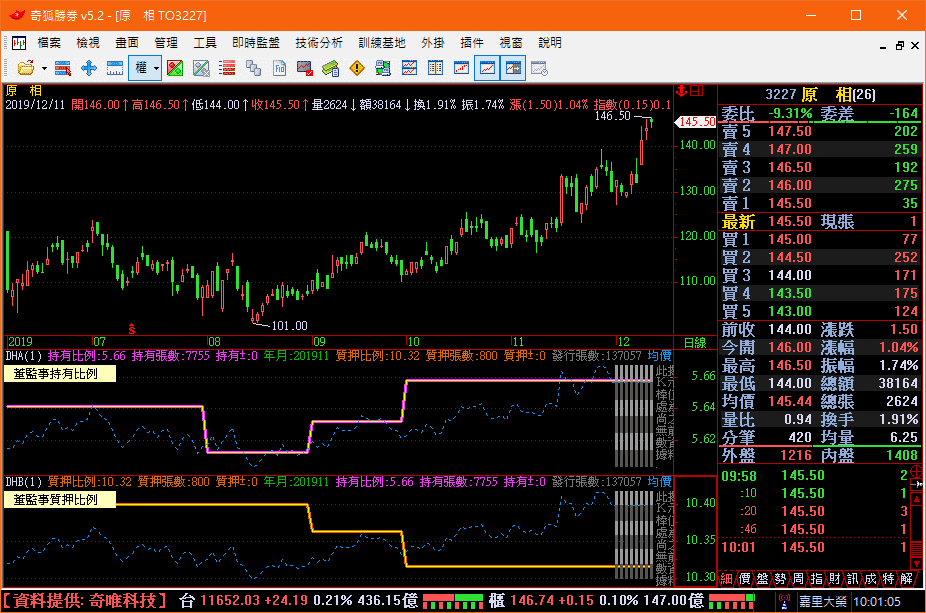Open the 檢視 menu
The image size is (926, 613).
click(88, 43)
